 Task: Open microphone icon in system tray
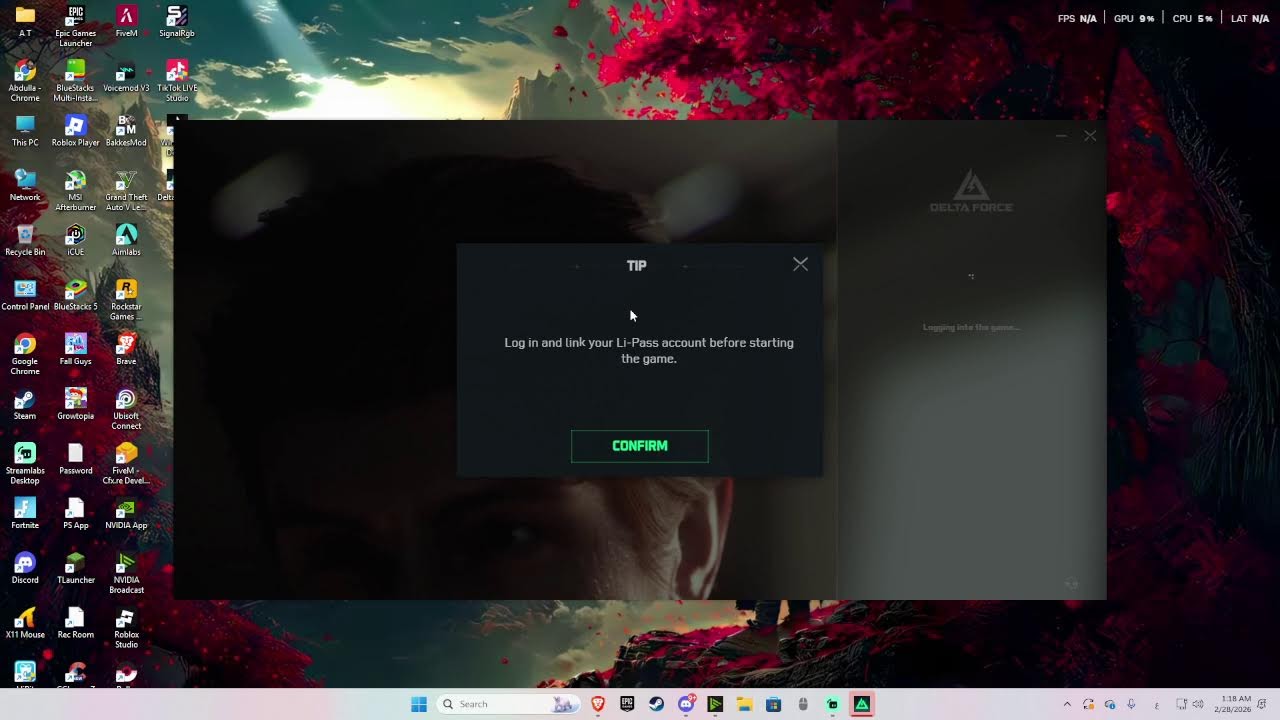coord(1131,704)
